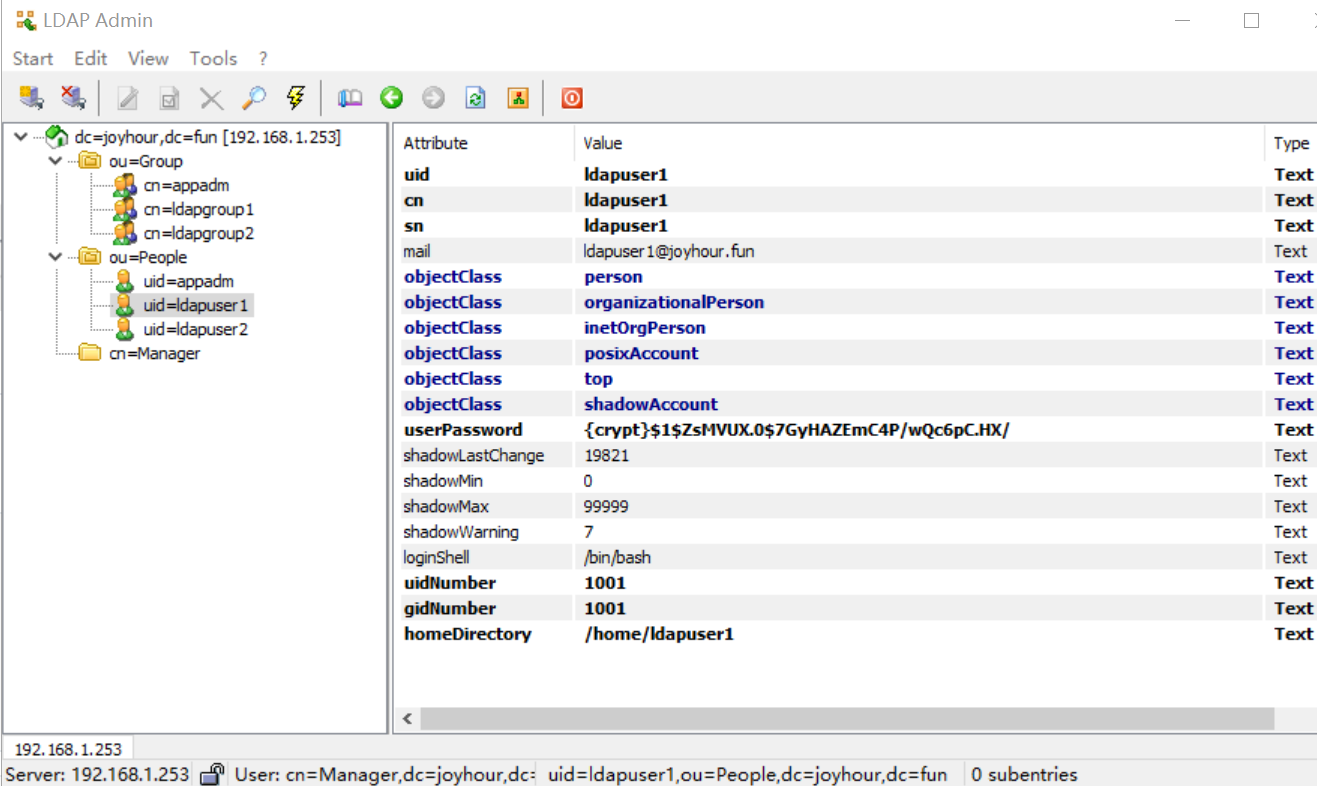Click the user icon beside uid=appadm
The image size is (1317, 786).
point(125,281)
